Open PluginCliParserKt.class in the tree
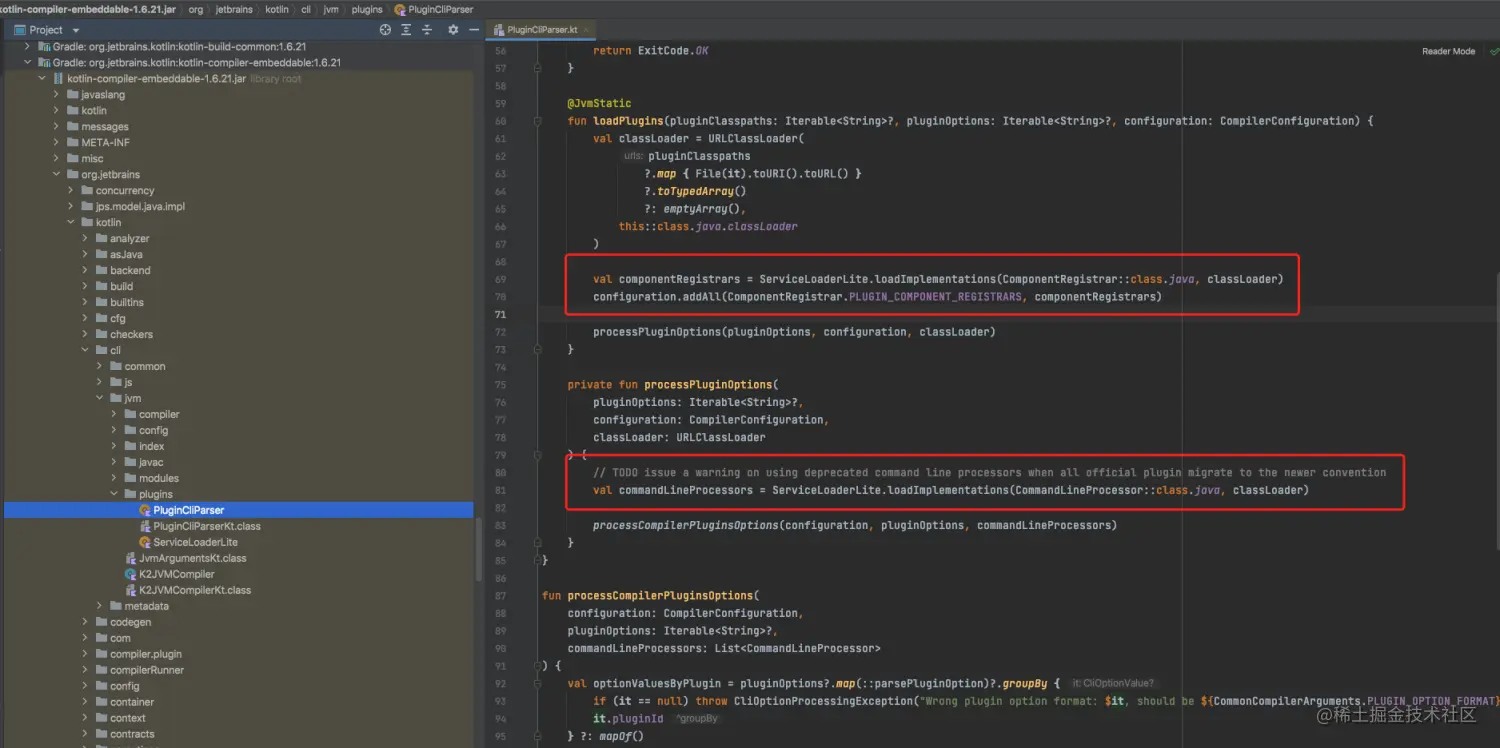The image size is (1500, 748). click(x=207, y=526)
